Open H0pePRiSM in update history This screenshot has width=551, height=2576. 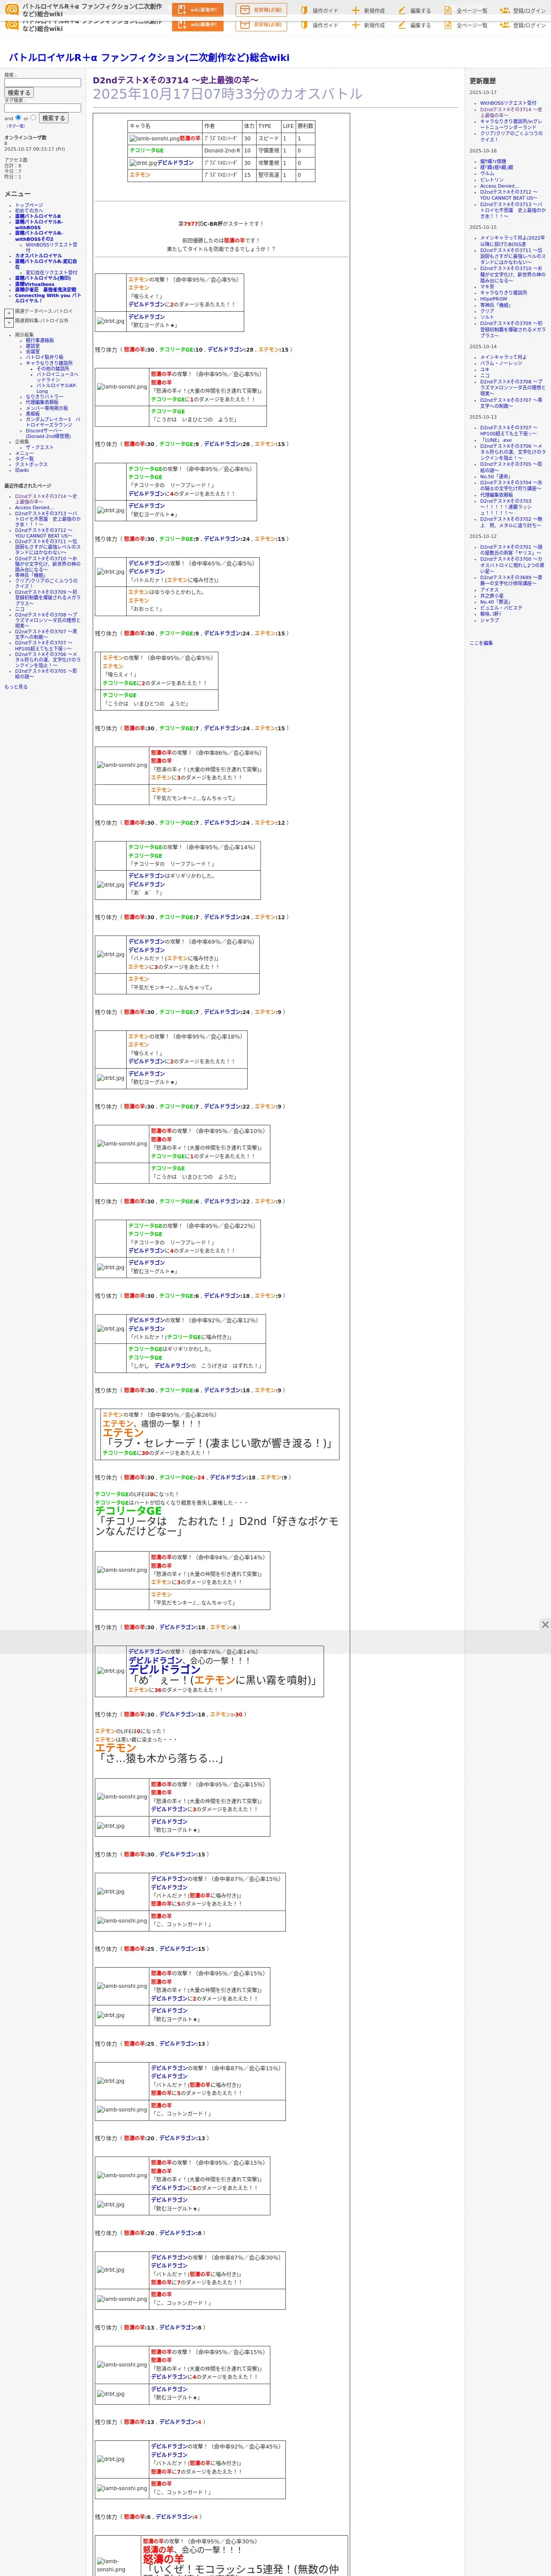493,298
